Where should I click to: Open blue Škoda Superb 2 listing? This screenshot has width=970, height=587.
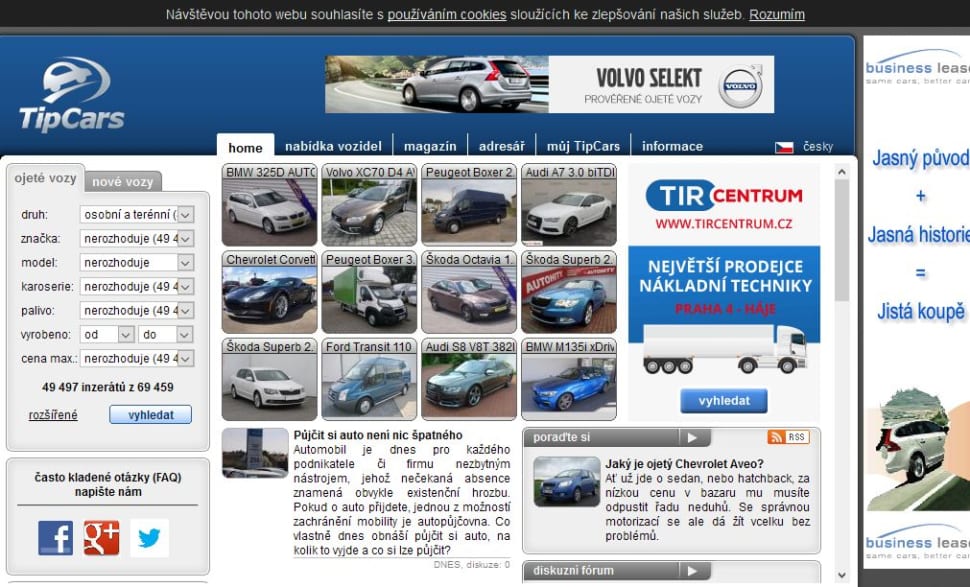[569, 293]
